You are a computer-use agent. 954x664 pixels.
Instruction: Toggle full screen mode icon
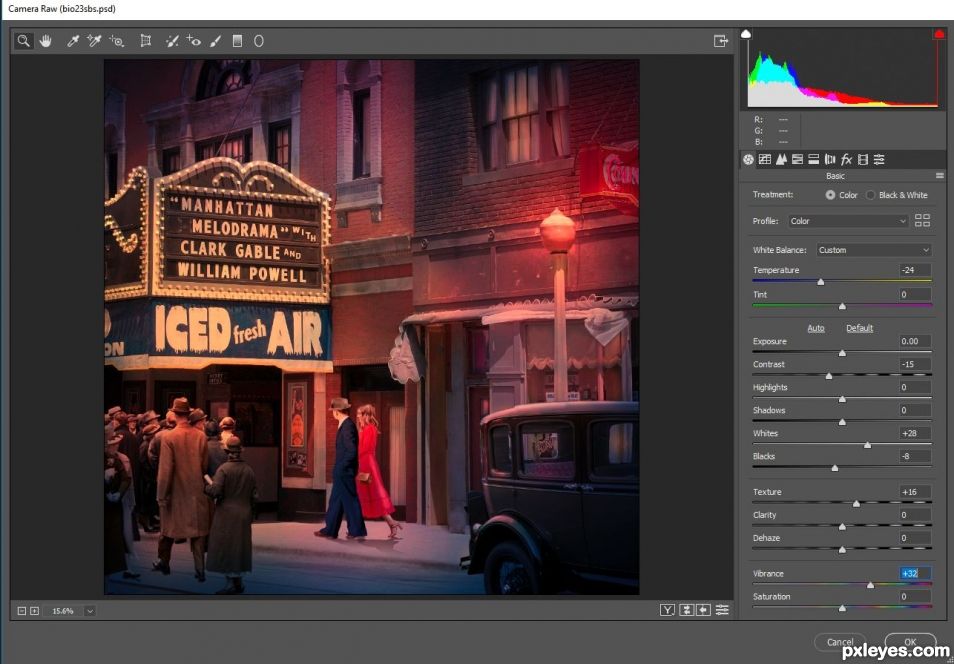(721, 41)
